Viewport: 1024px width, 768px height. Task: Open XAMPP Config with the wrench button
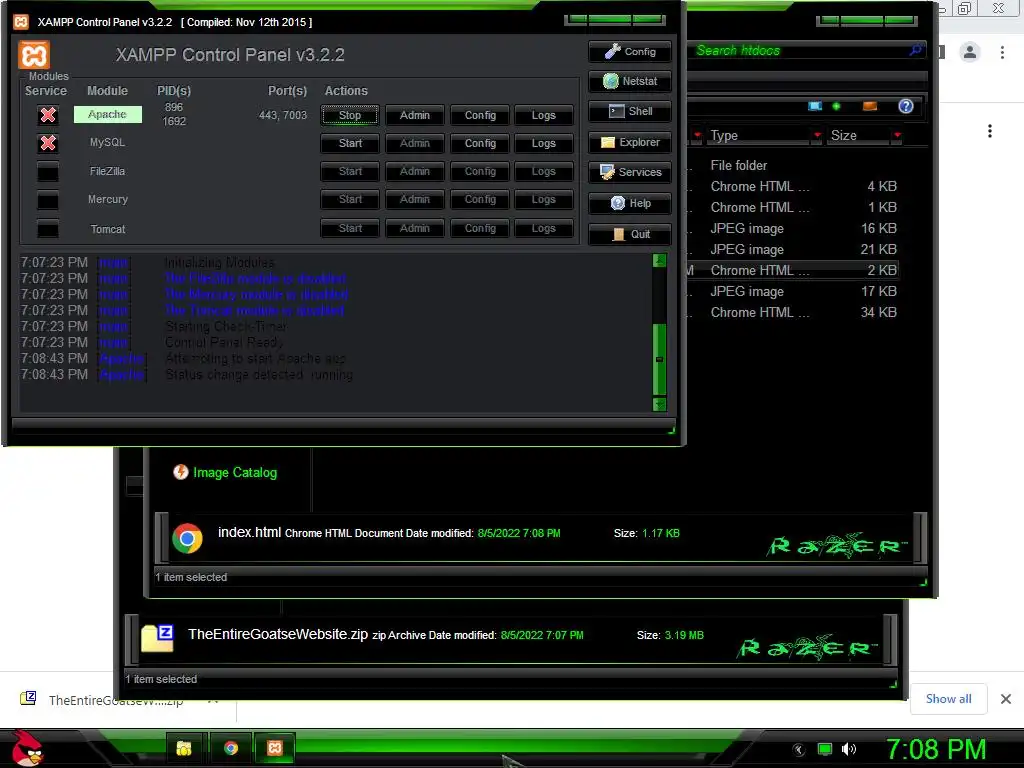630,52
